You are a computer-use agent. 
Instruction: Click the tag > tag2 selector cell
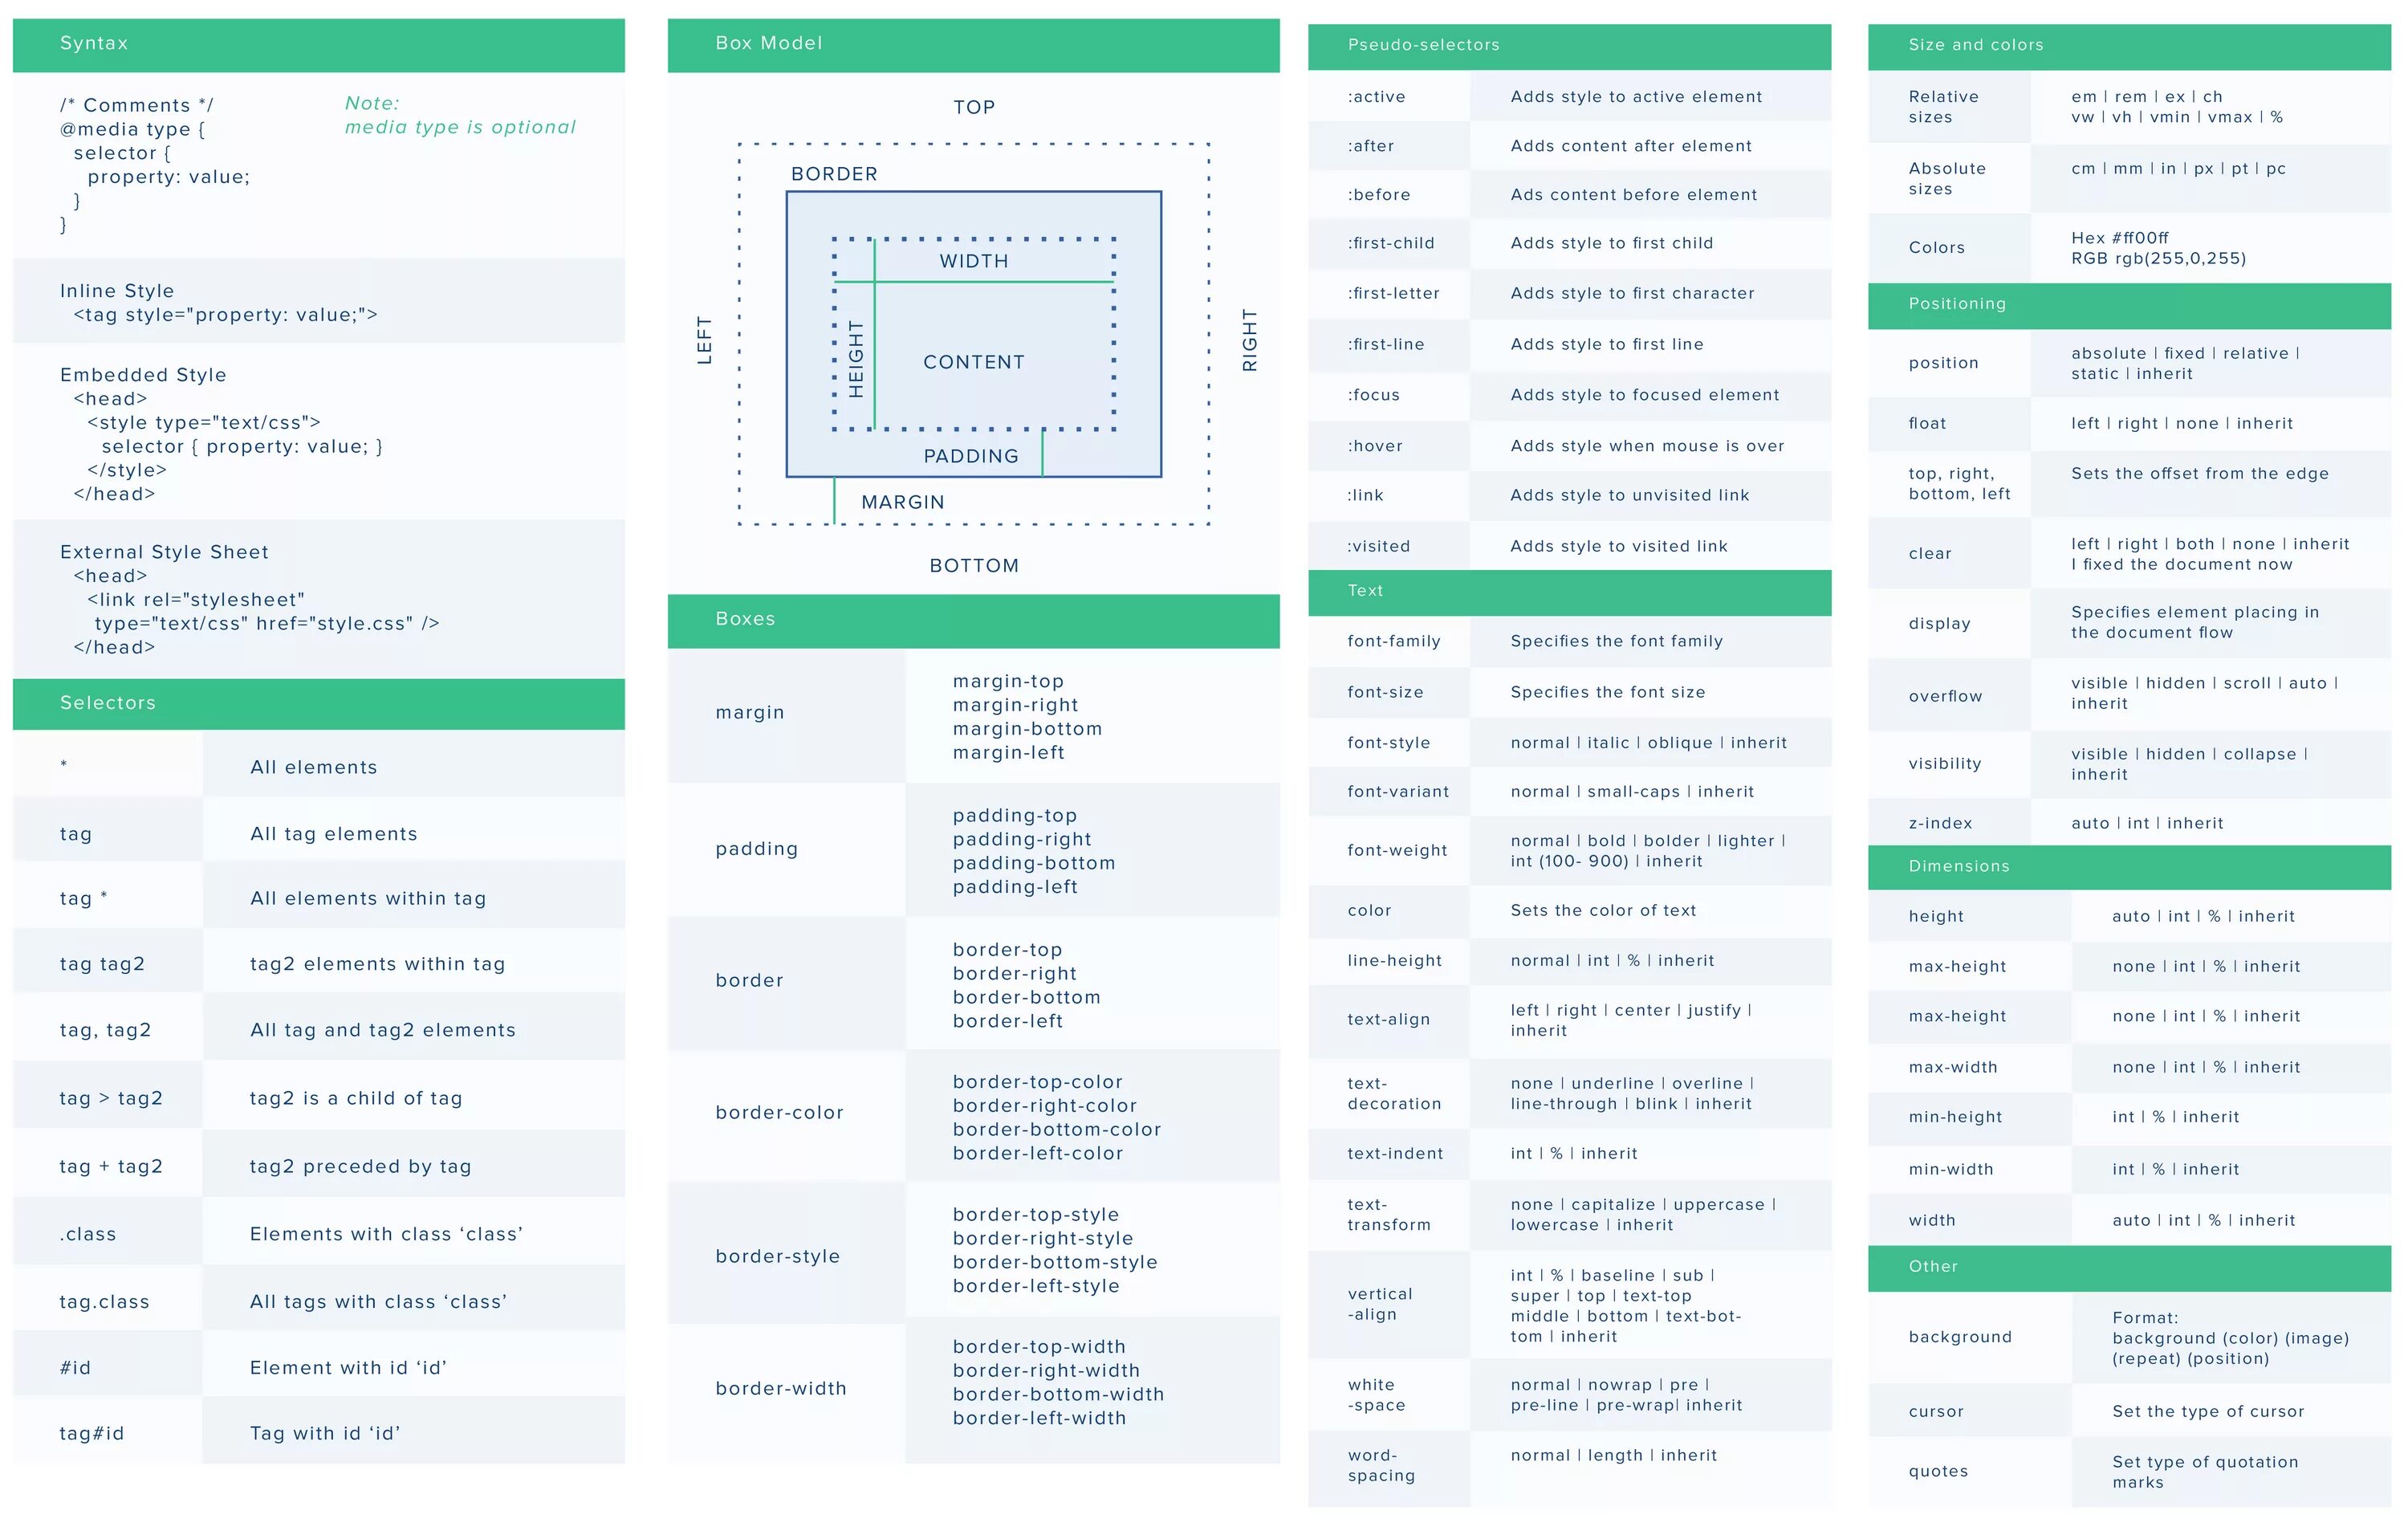click(x=110, y=1098)
